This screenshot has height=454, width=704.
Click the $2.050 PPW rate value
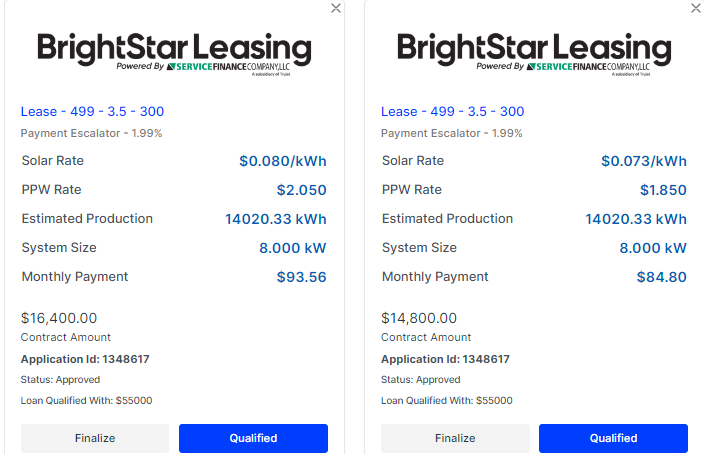pos(302,190)
